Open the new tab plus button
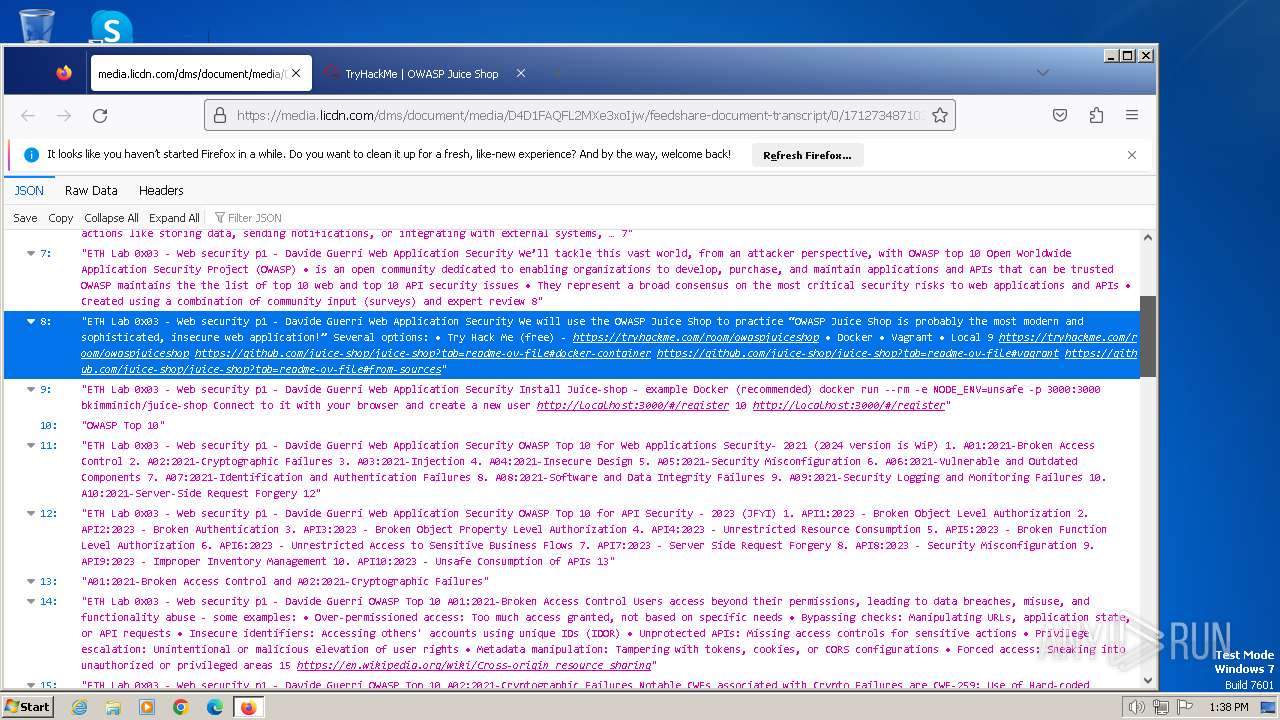The width and height of the screenshot is (1280, 720). 556,73
